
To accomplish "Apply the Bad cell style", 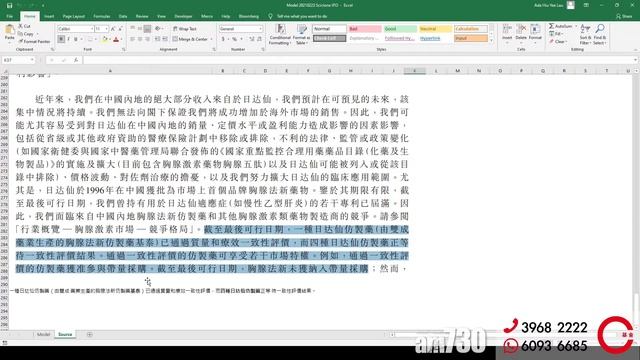I will 364,29.
